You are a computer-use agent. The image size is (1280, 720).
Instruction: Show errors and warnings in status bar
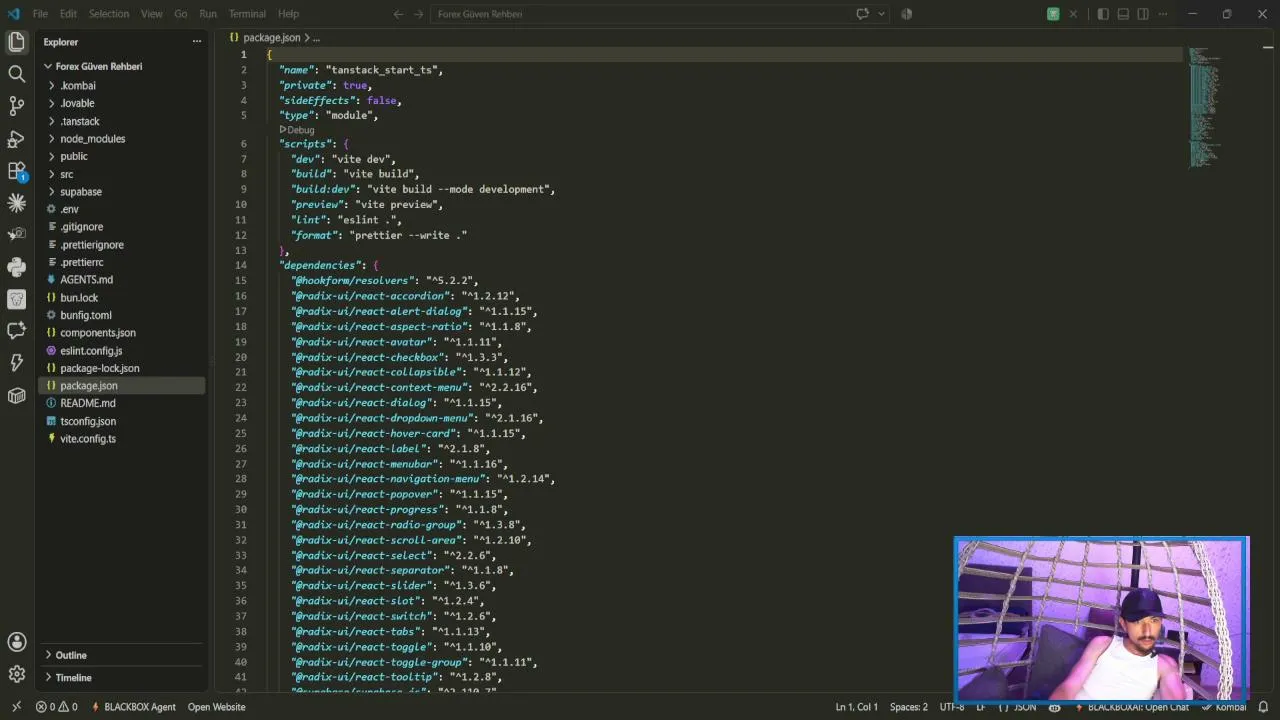[57, 707]
